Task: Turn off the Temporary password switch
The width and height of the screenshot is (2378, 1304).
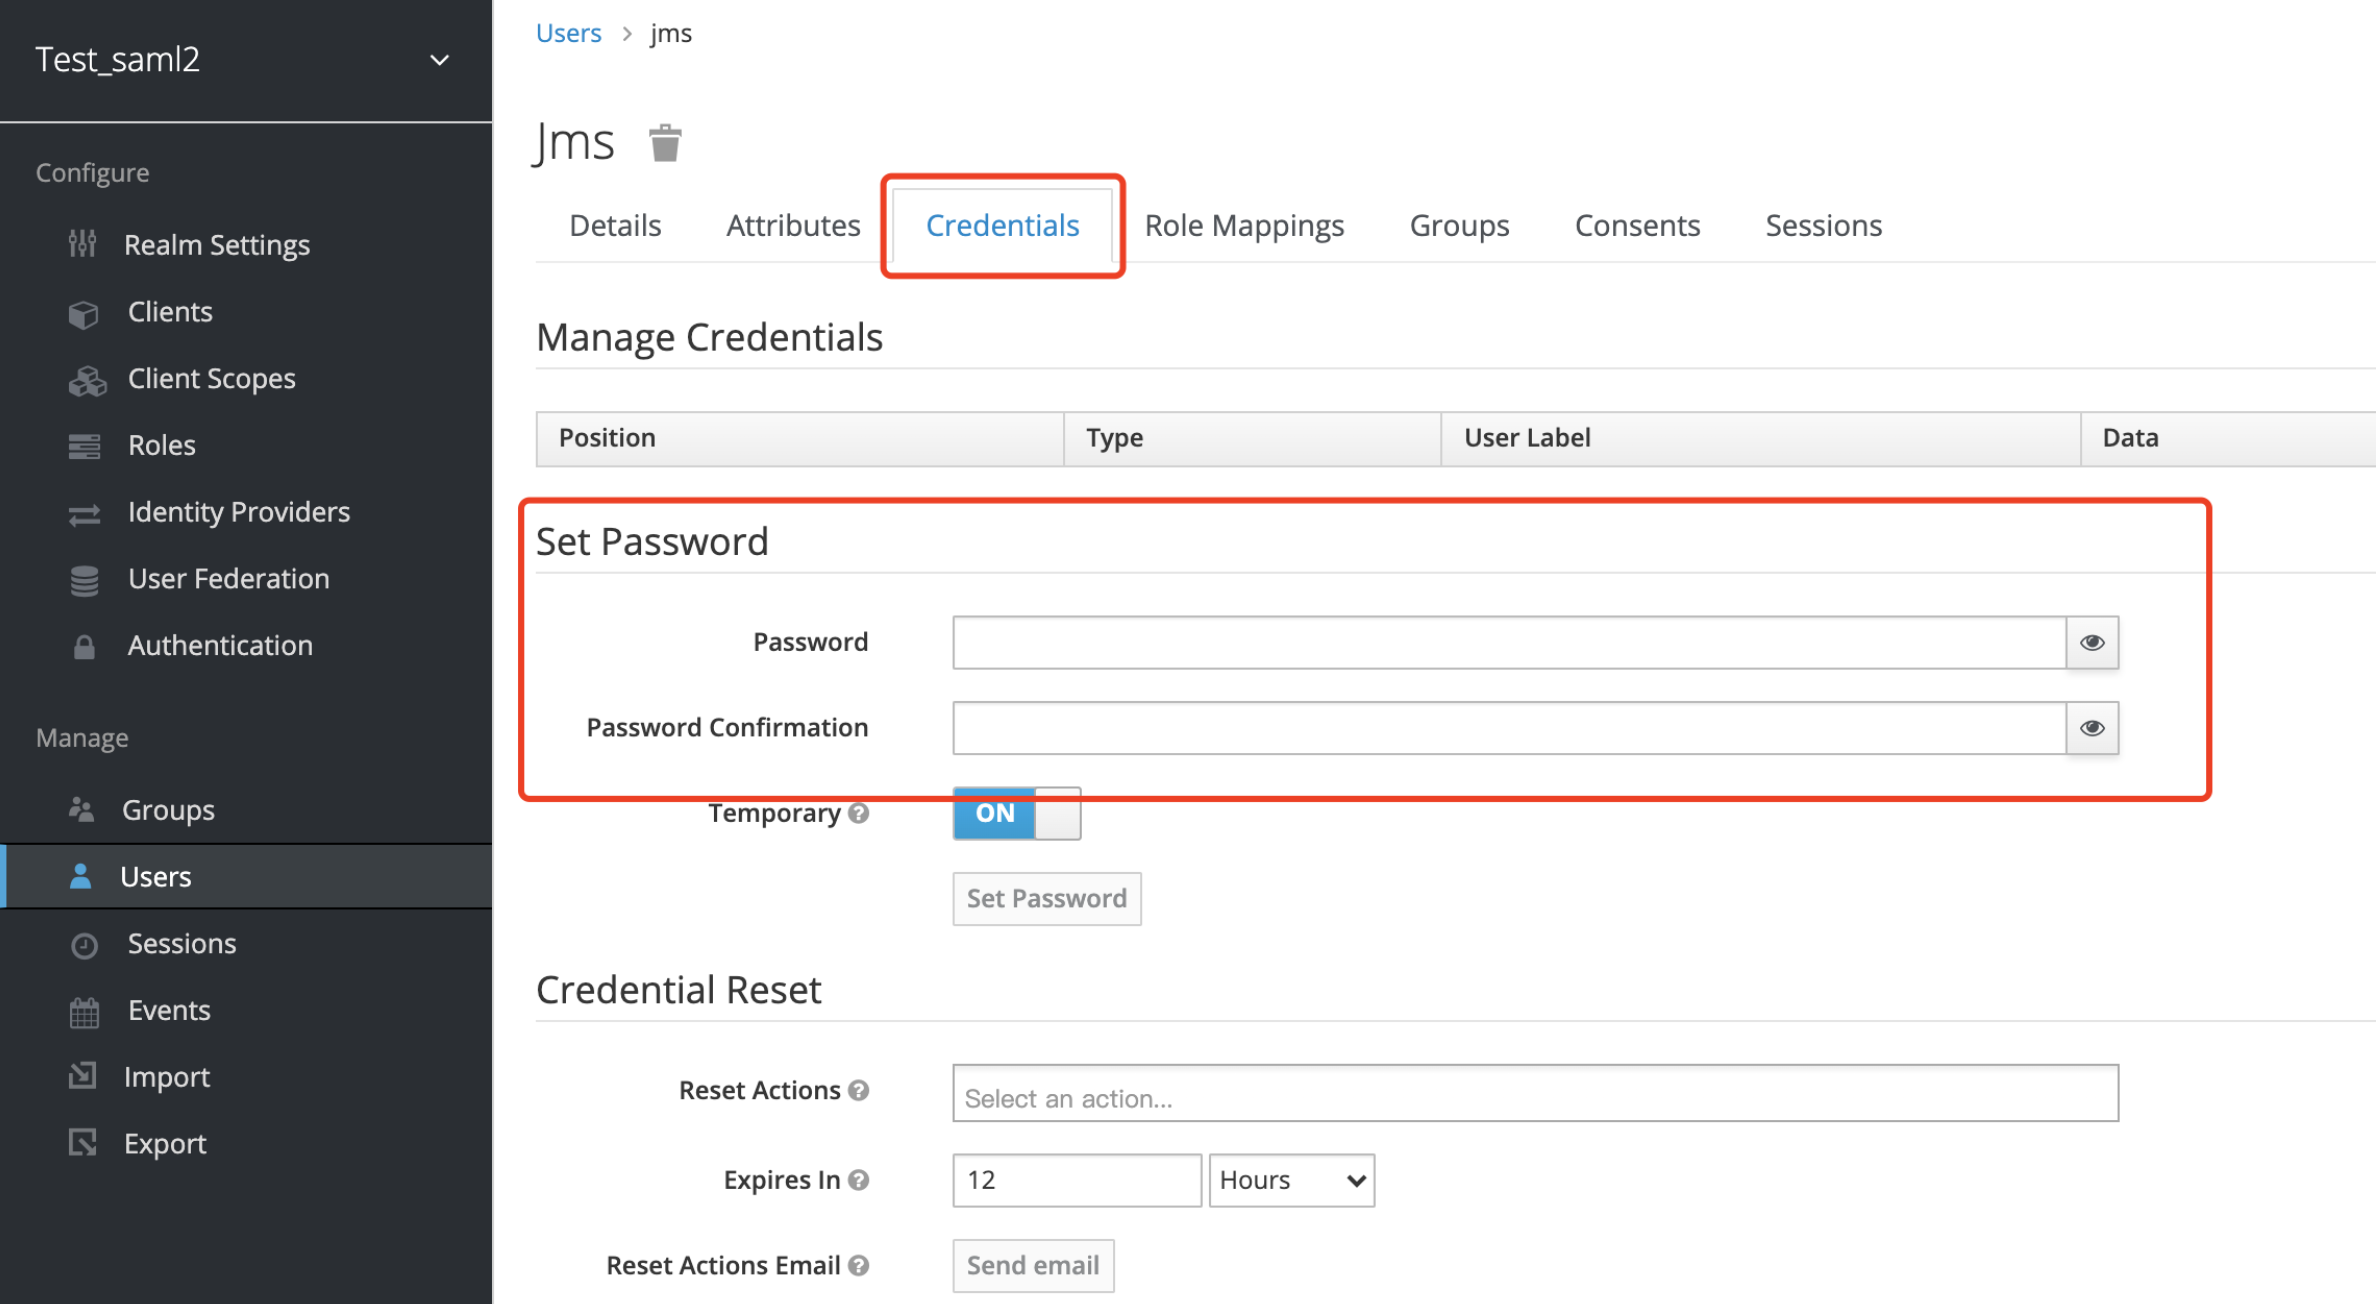Action: point(1016,813)
